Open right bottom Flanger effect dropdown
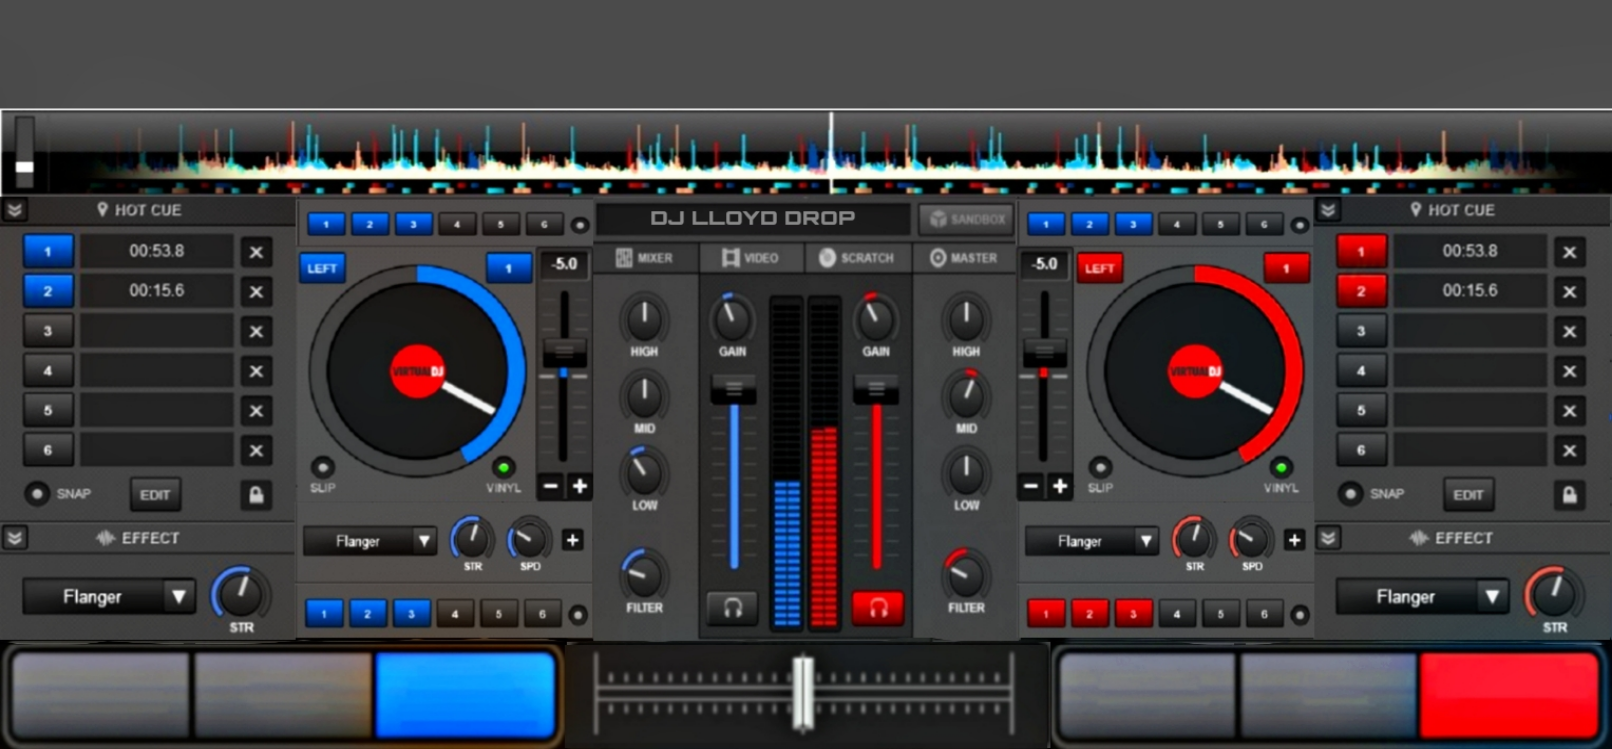 click(x=1421, y=597)
